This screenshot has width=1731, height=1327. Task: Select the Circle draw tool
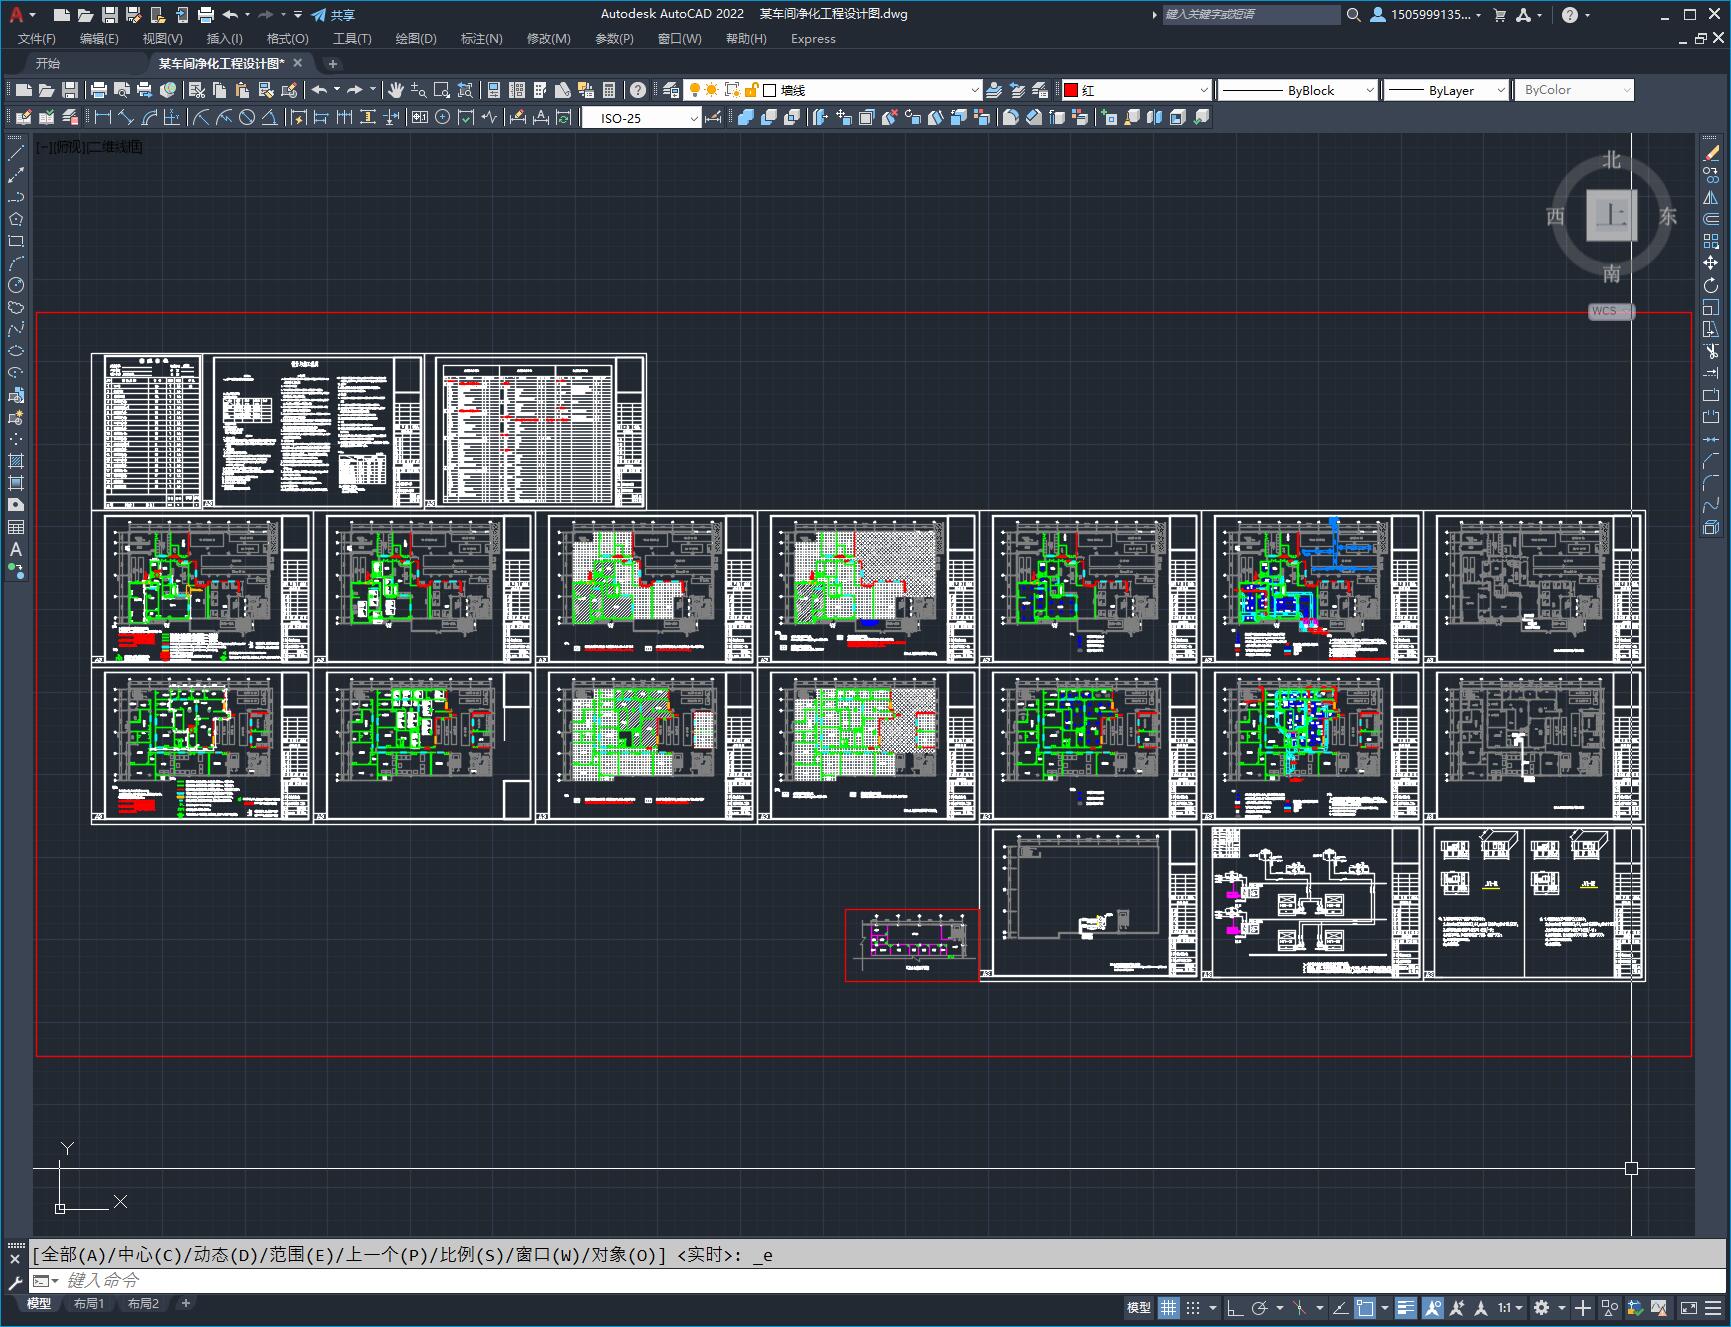pyautogui.click(x=16, y=285)
